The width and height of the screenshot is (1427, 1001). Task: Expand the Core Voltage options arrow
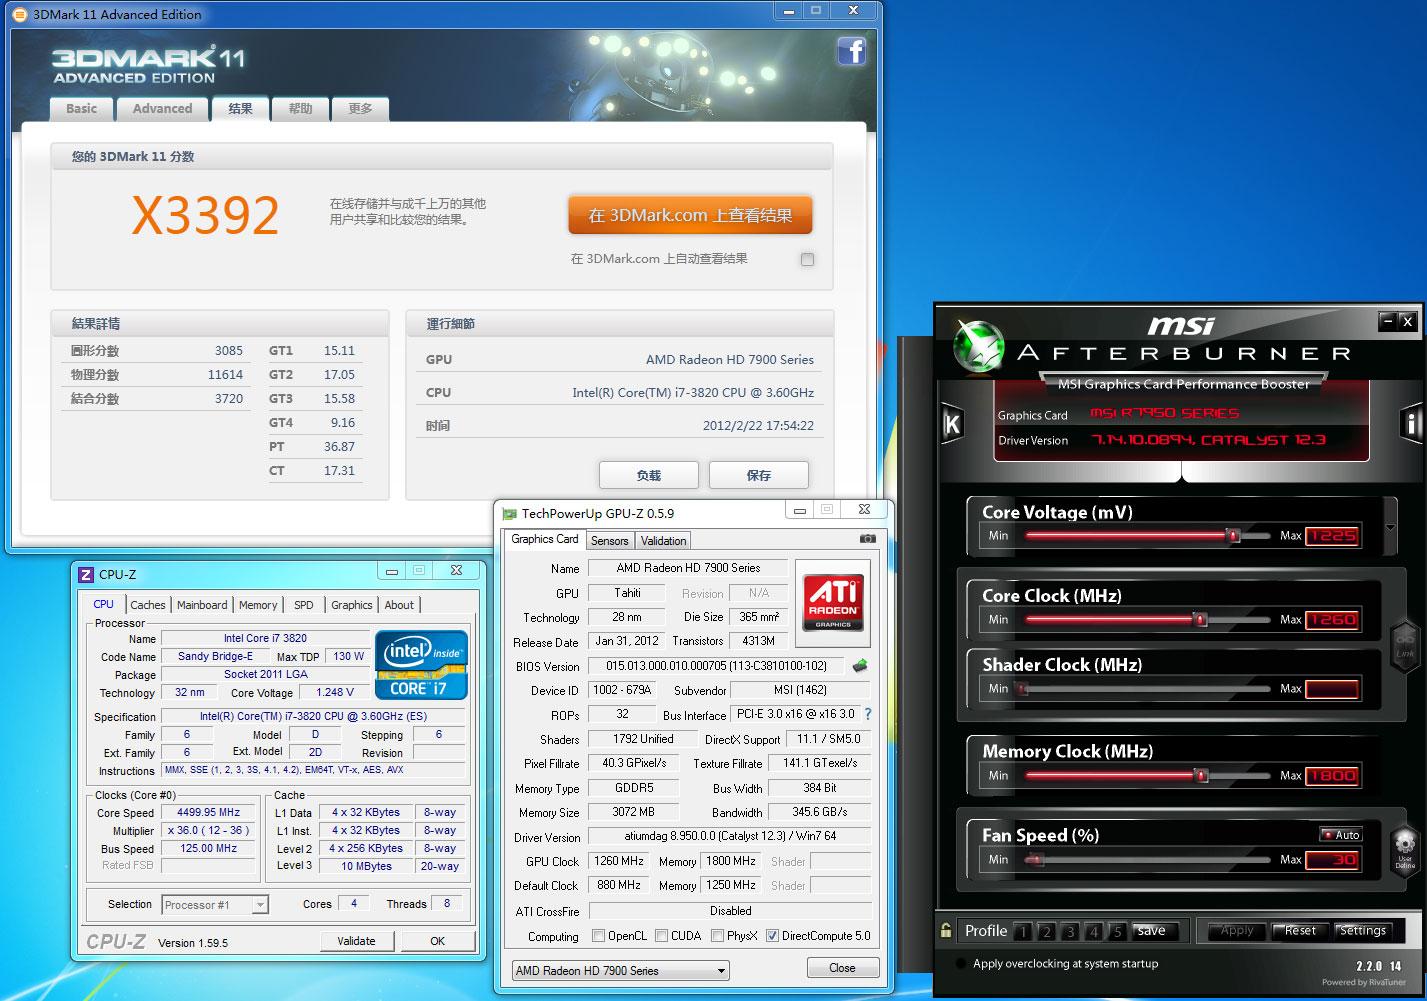(1390, 528)
